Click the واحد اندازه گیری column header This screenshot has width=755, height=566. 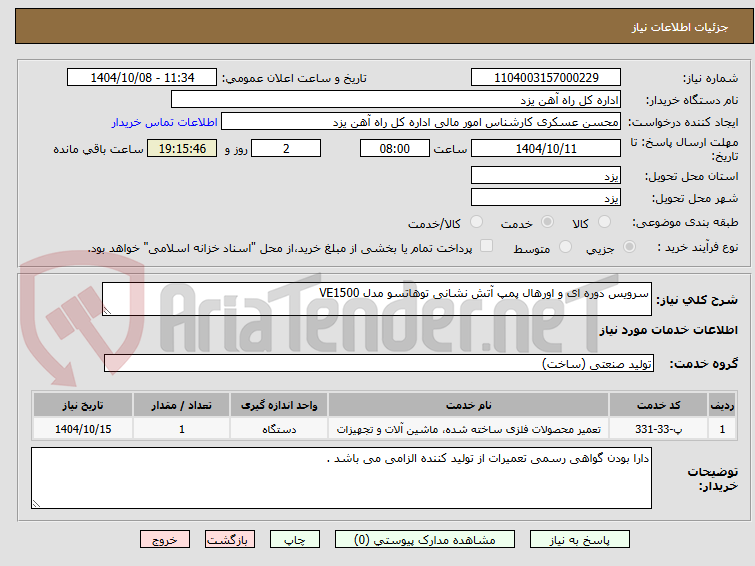click(x=279, y=405)
